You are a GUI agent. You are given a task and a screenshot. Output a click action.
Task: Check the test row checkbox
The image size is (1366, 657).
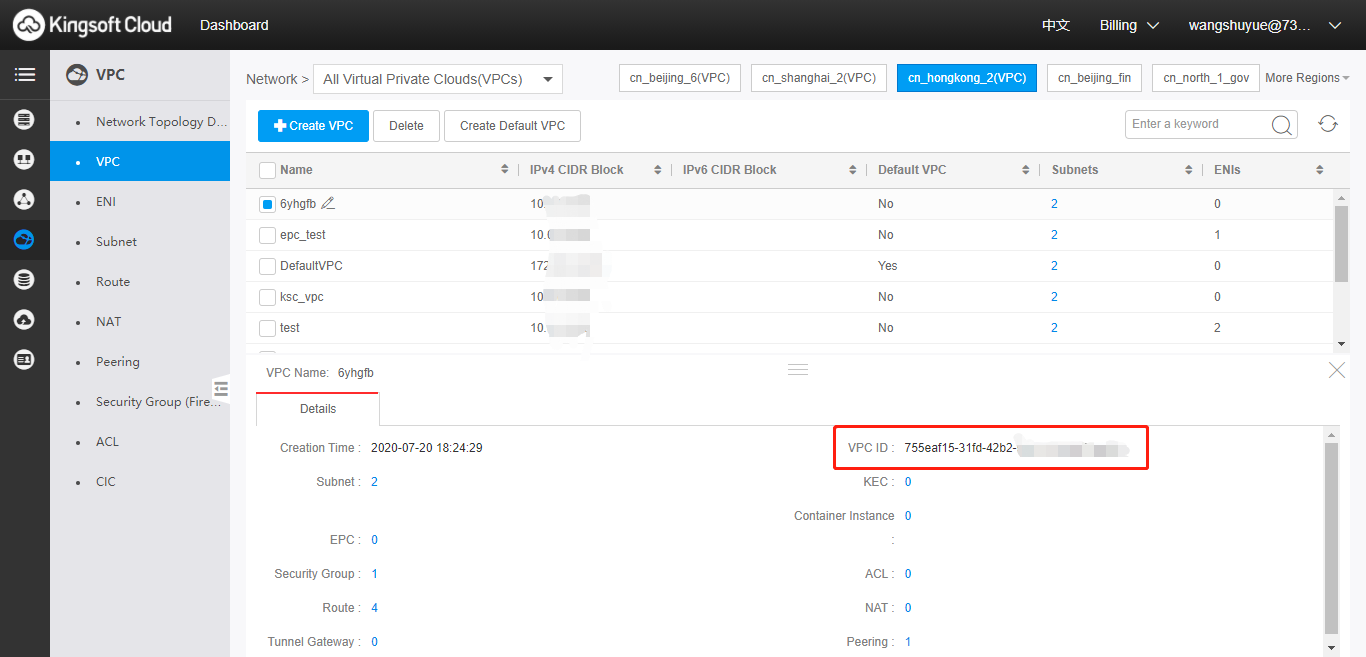click(267, 328)
